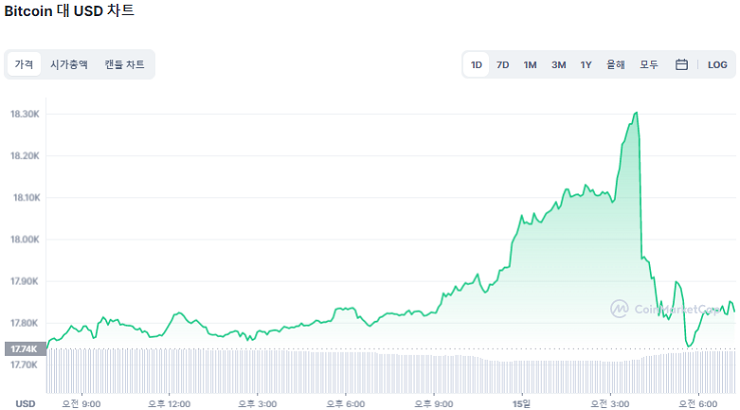Click the chart peak near 18.30K
Screen dimensions: 740x410
pos(636,114)
